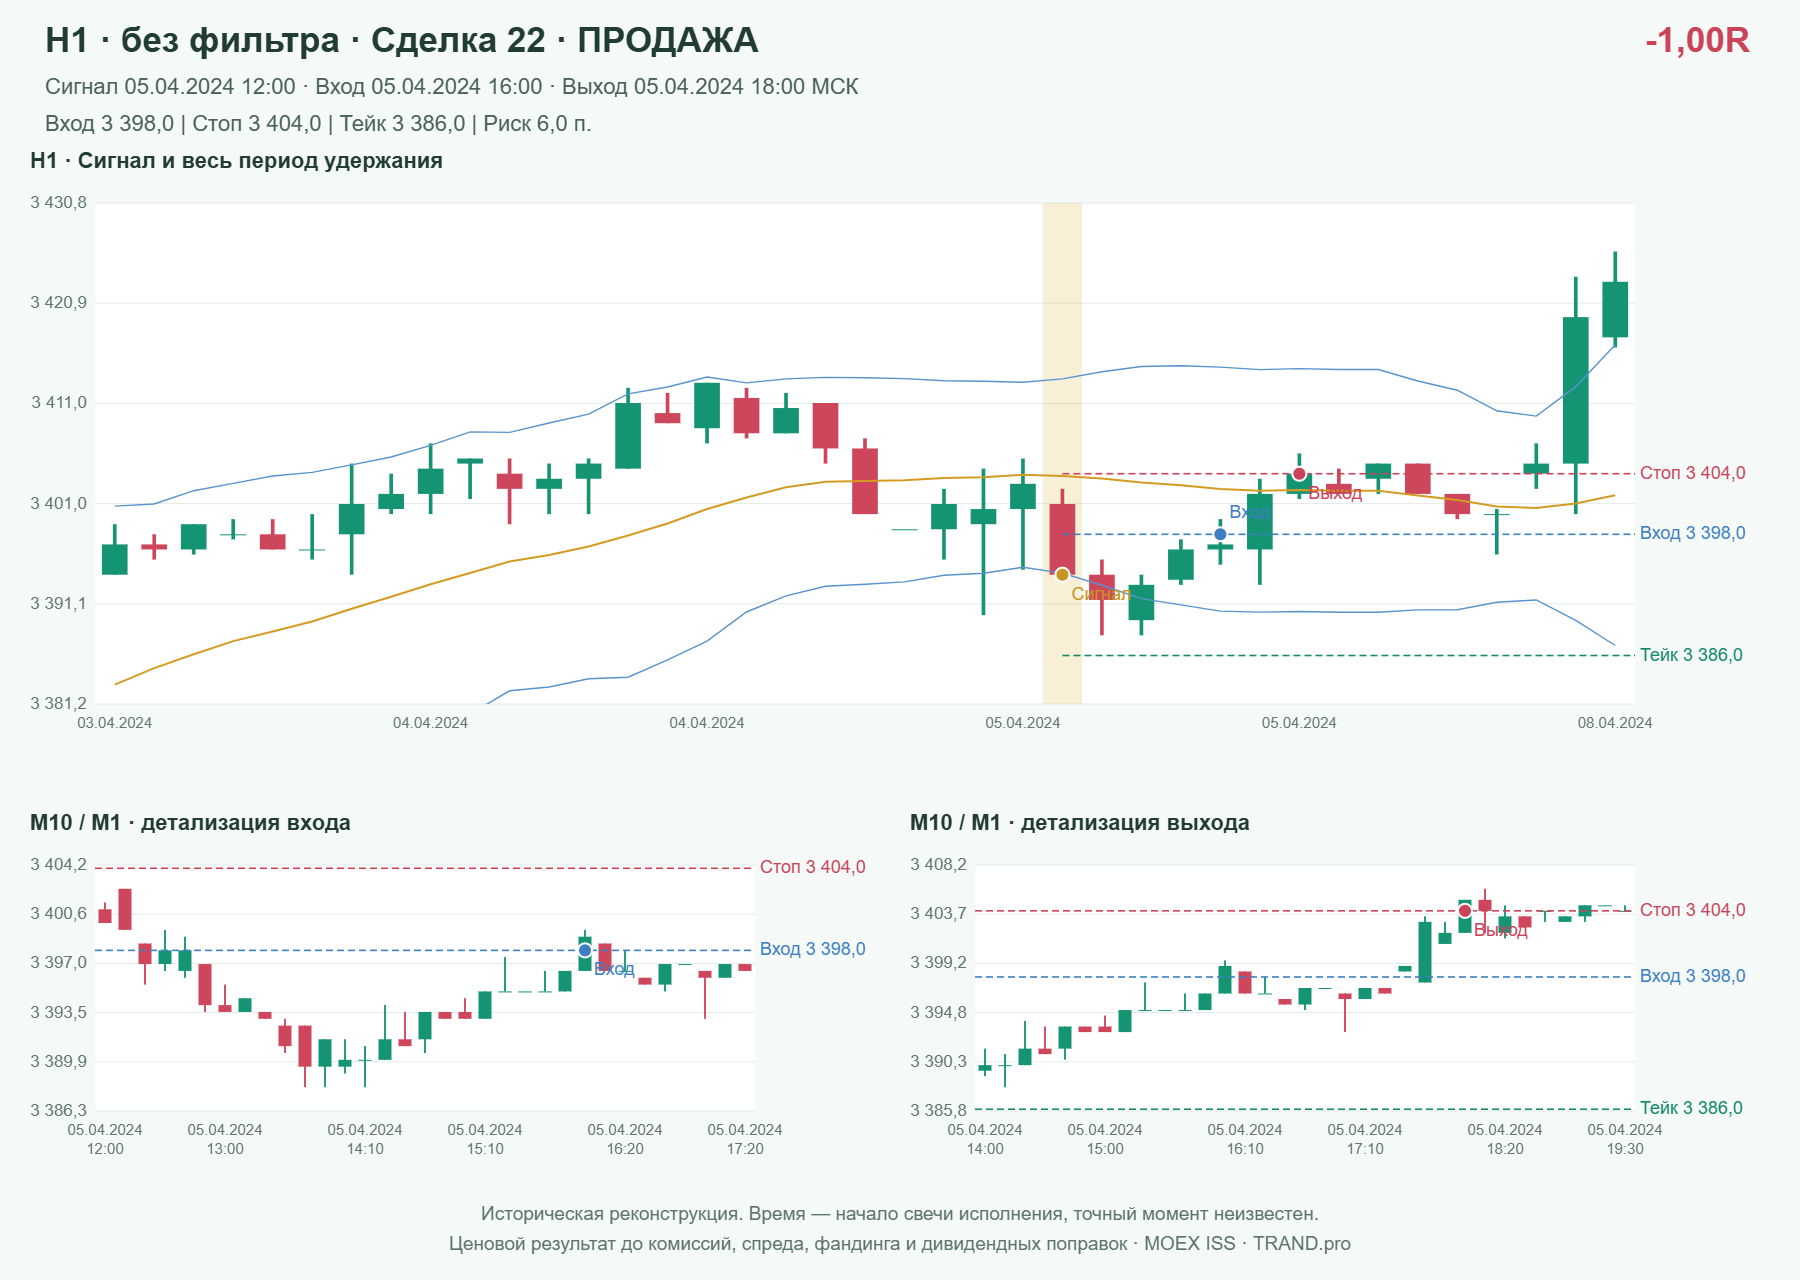The image size is (1800, 1280).
Task: Click 'Вход 3 398,0' label in exit detail chart
Action: [x=1693, y=976]
